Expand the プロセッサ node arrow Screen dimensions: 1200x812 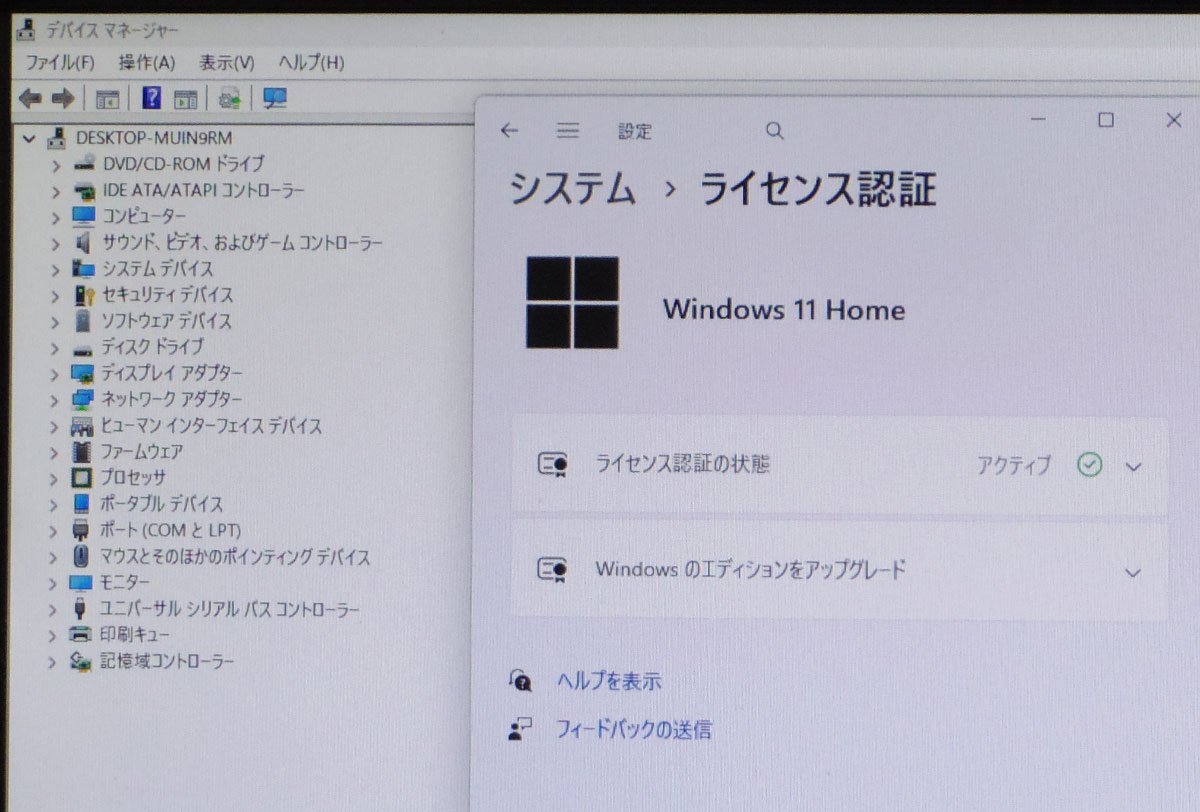coord(56,478)
